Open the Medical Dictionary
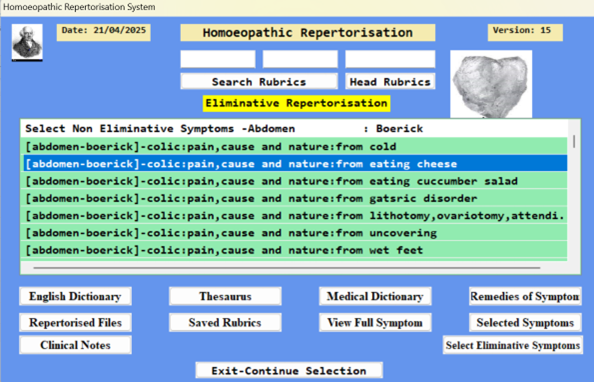Viewport: 594px width, 382px height. tap(375, 296)
